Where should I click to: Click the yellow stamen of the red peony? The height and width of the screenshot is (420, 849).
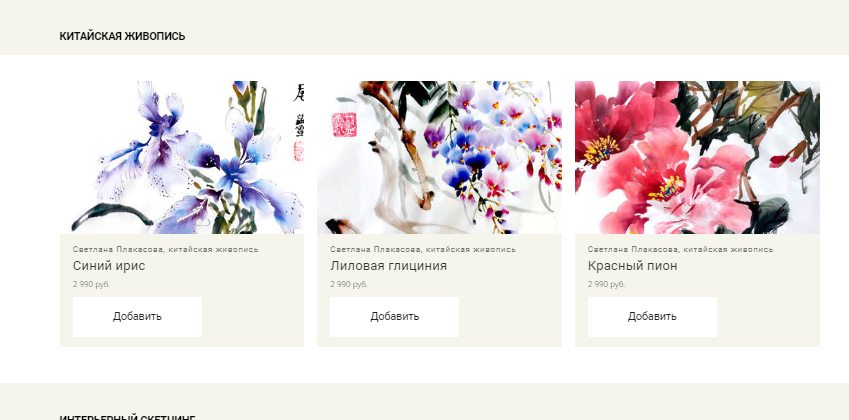(602, 150)
